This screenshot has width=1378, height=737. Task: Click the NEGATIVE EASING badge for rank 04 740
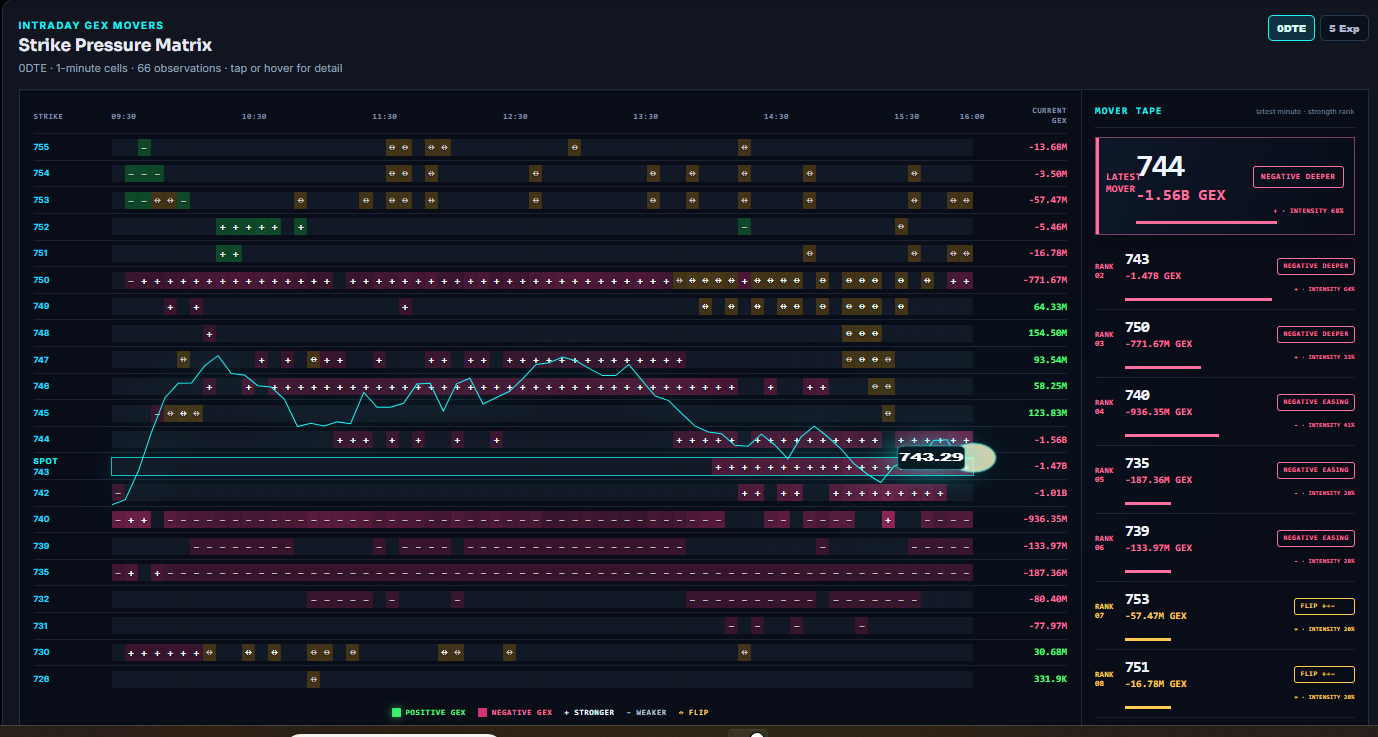coord(1316,402)
